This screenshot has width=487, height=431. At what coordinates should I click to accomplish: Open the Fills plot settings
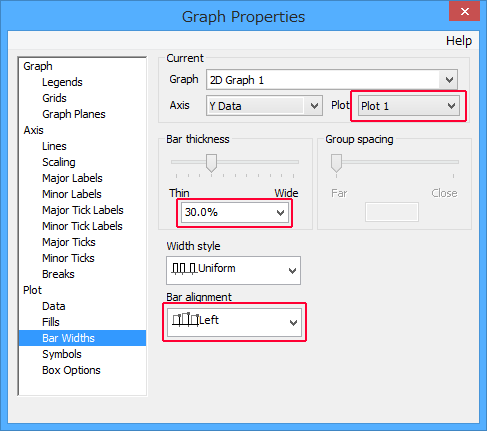pyautogui.click(x=51, y=322)
